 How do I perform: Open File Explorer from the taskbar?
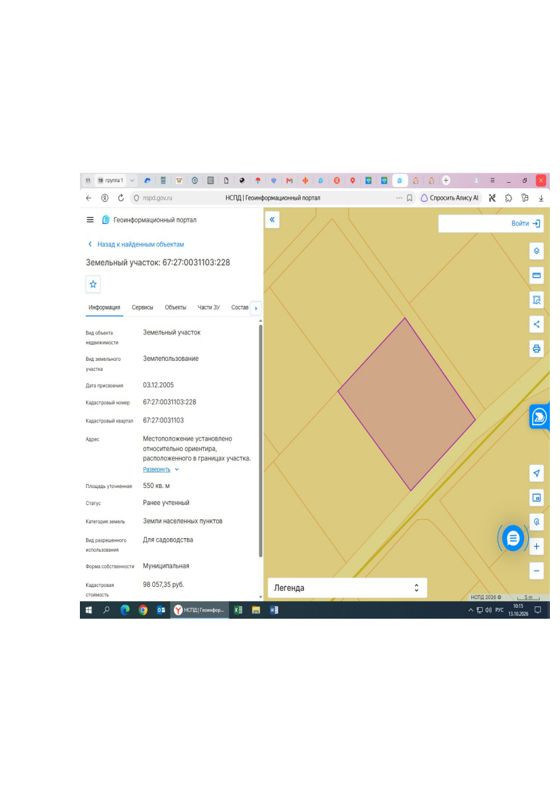pos(256,610)
